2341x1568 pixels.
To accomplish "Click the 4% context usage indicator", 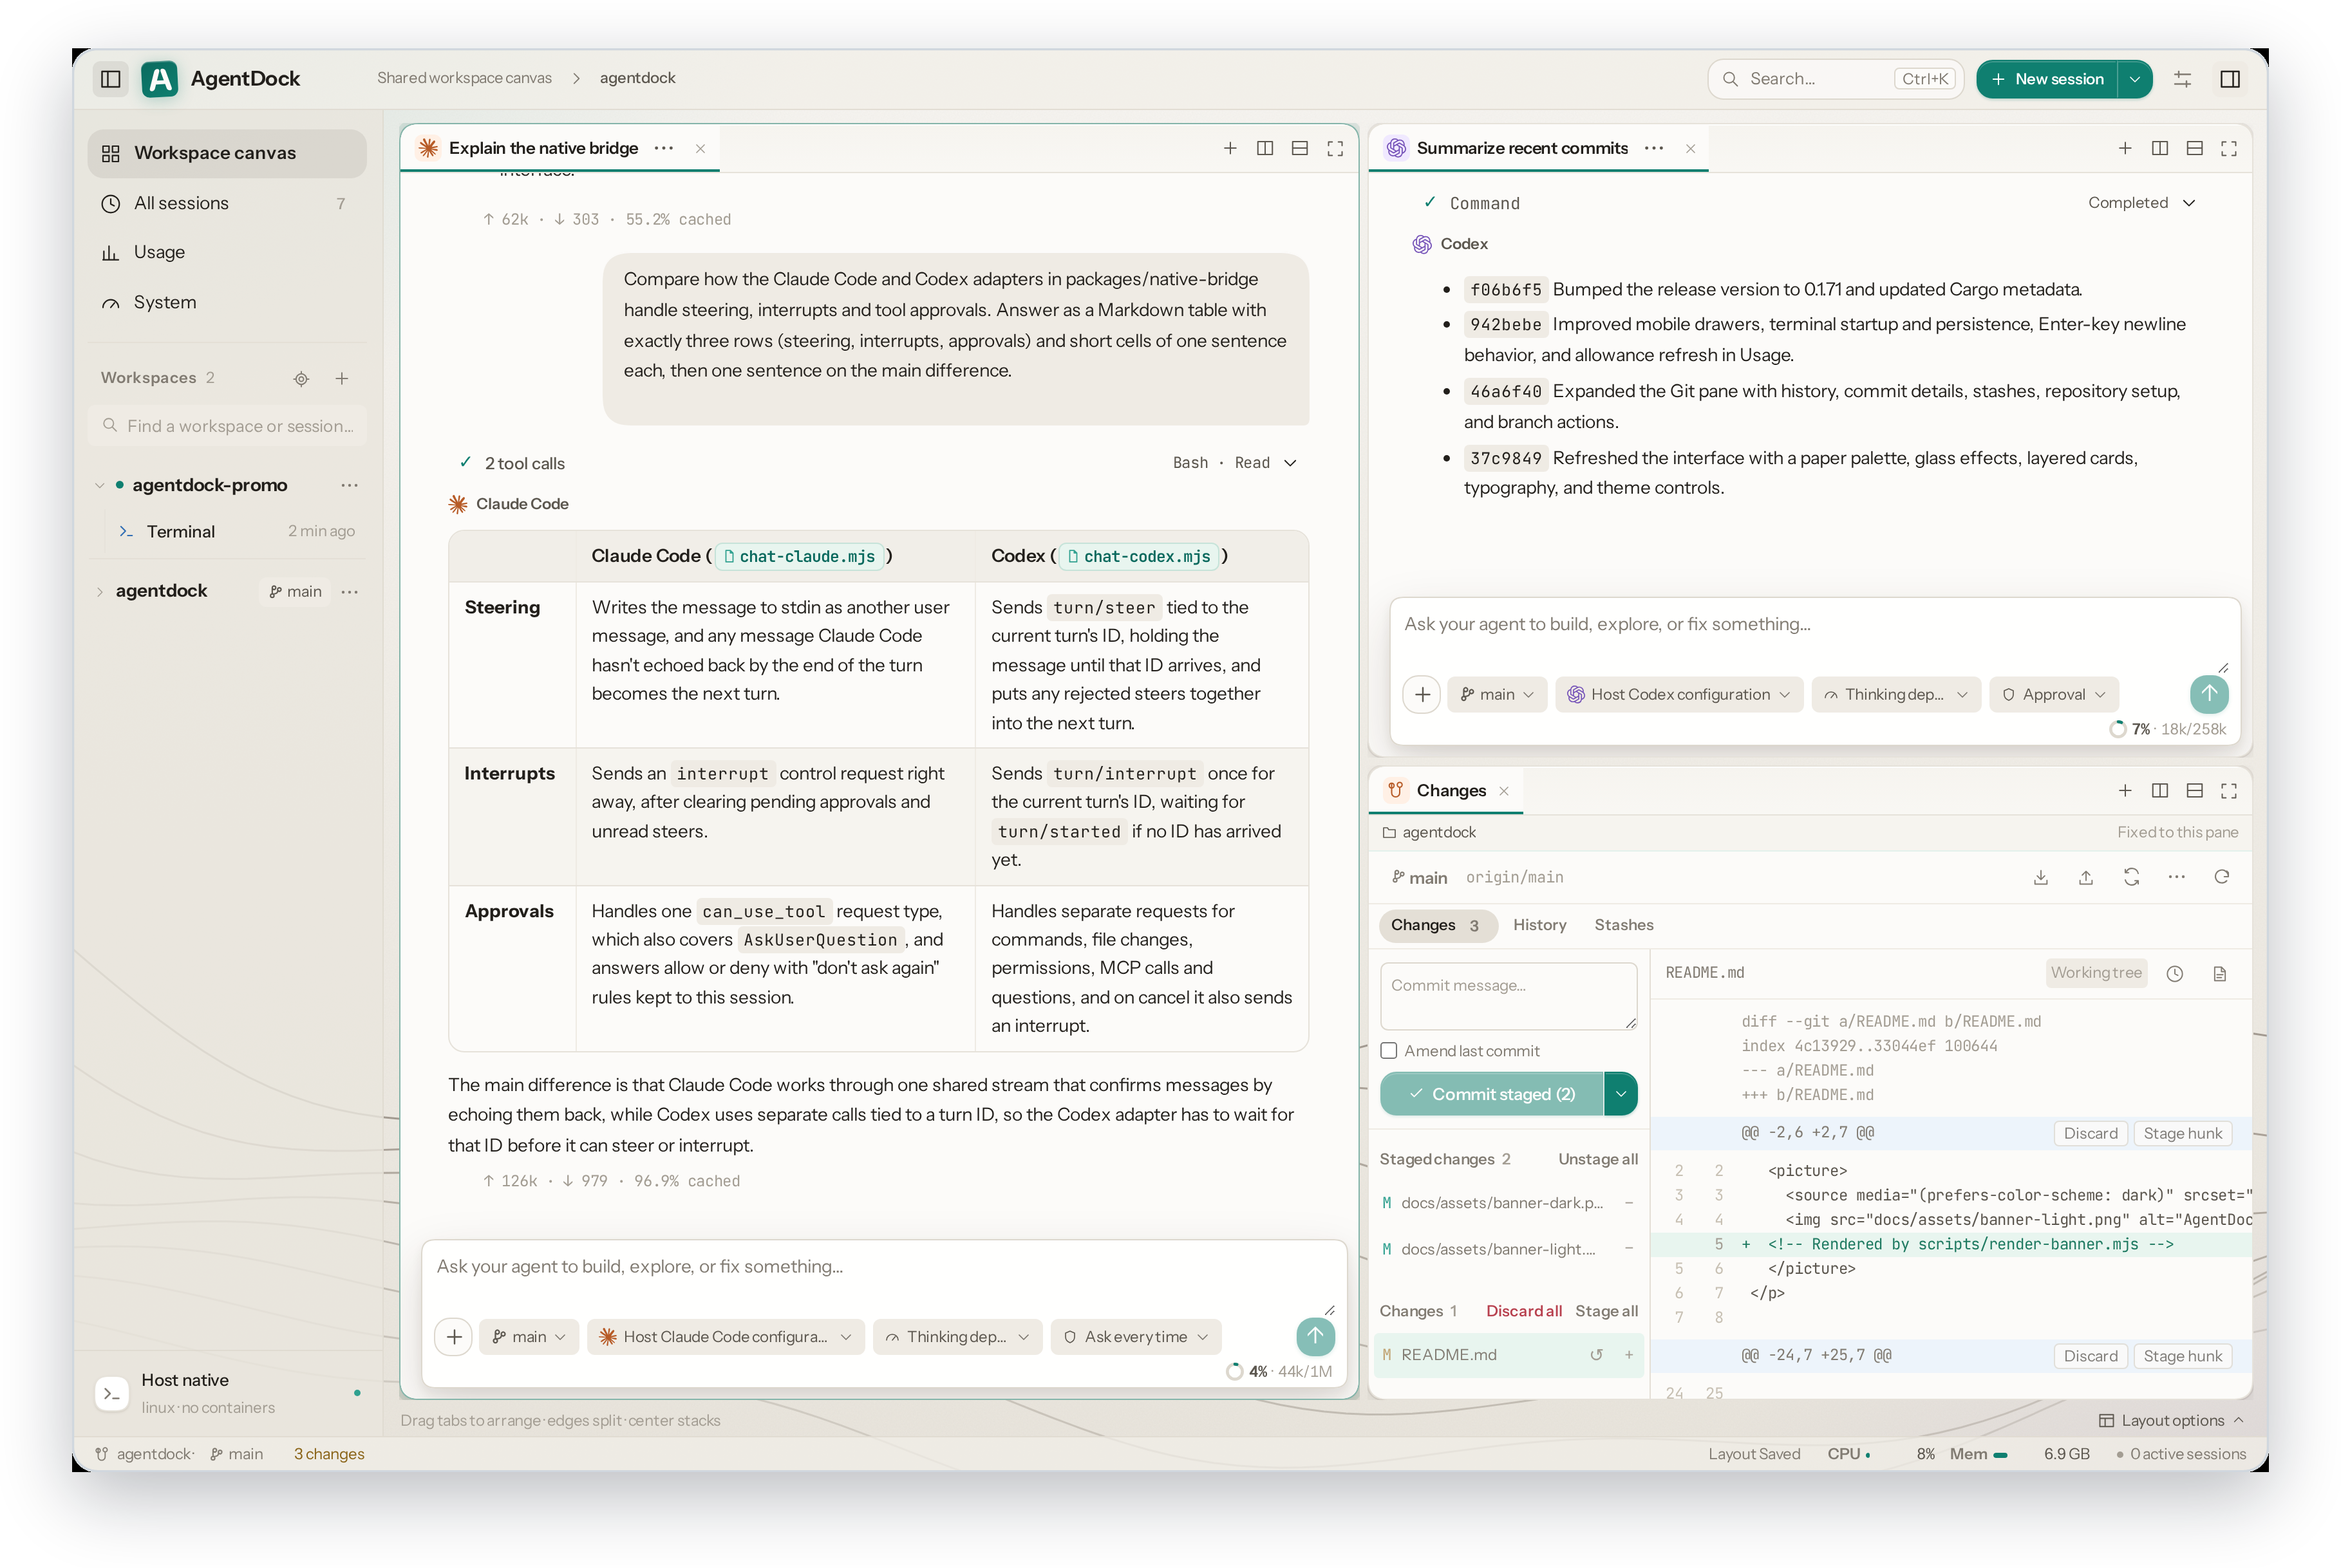I will pos(1278,1371).
